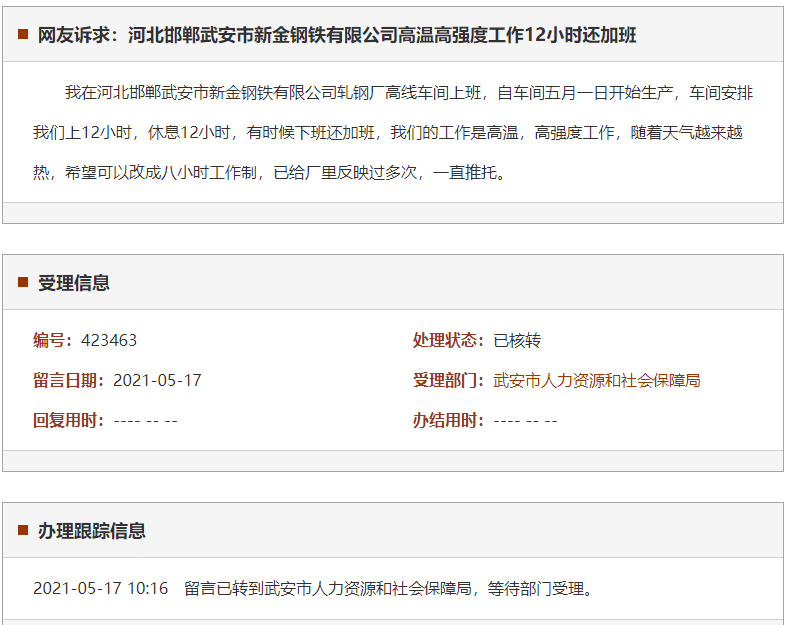Click the 办理跟踪信息 section heading
786x625 pixels.
point(92,531)
